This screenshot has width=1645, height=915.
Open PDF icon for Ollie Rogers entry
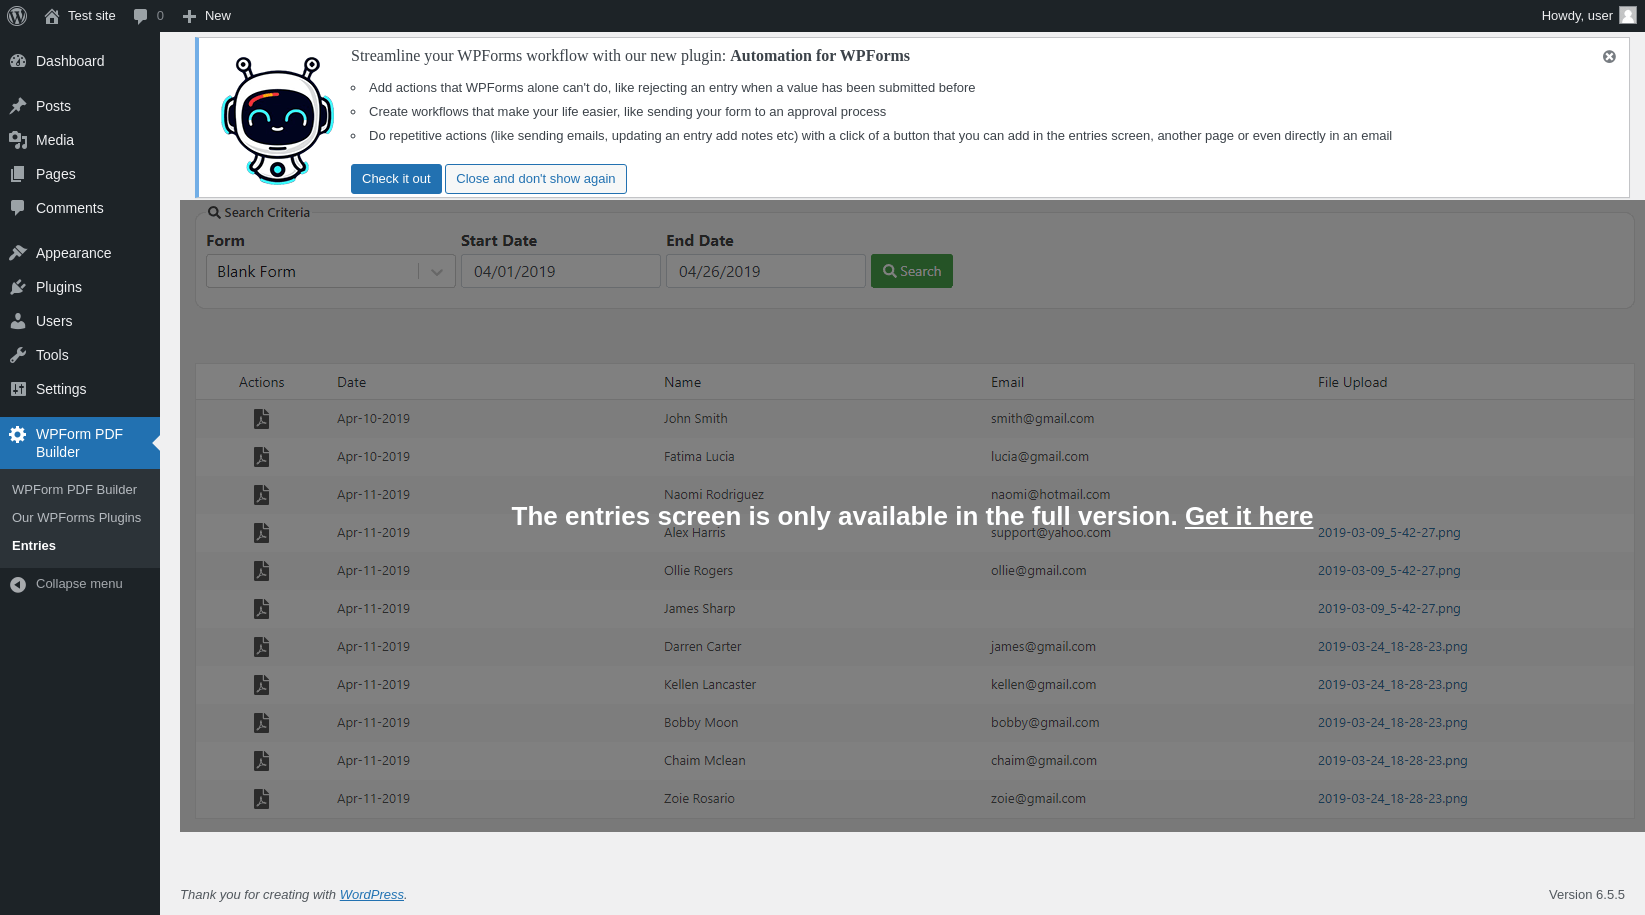pos(261,571)
